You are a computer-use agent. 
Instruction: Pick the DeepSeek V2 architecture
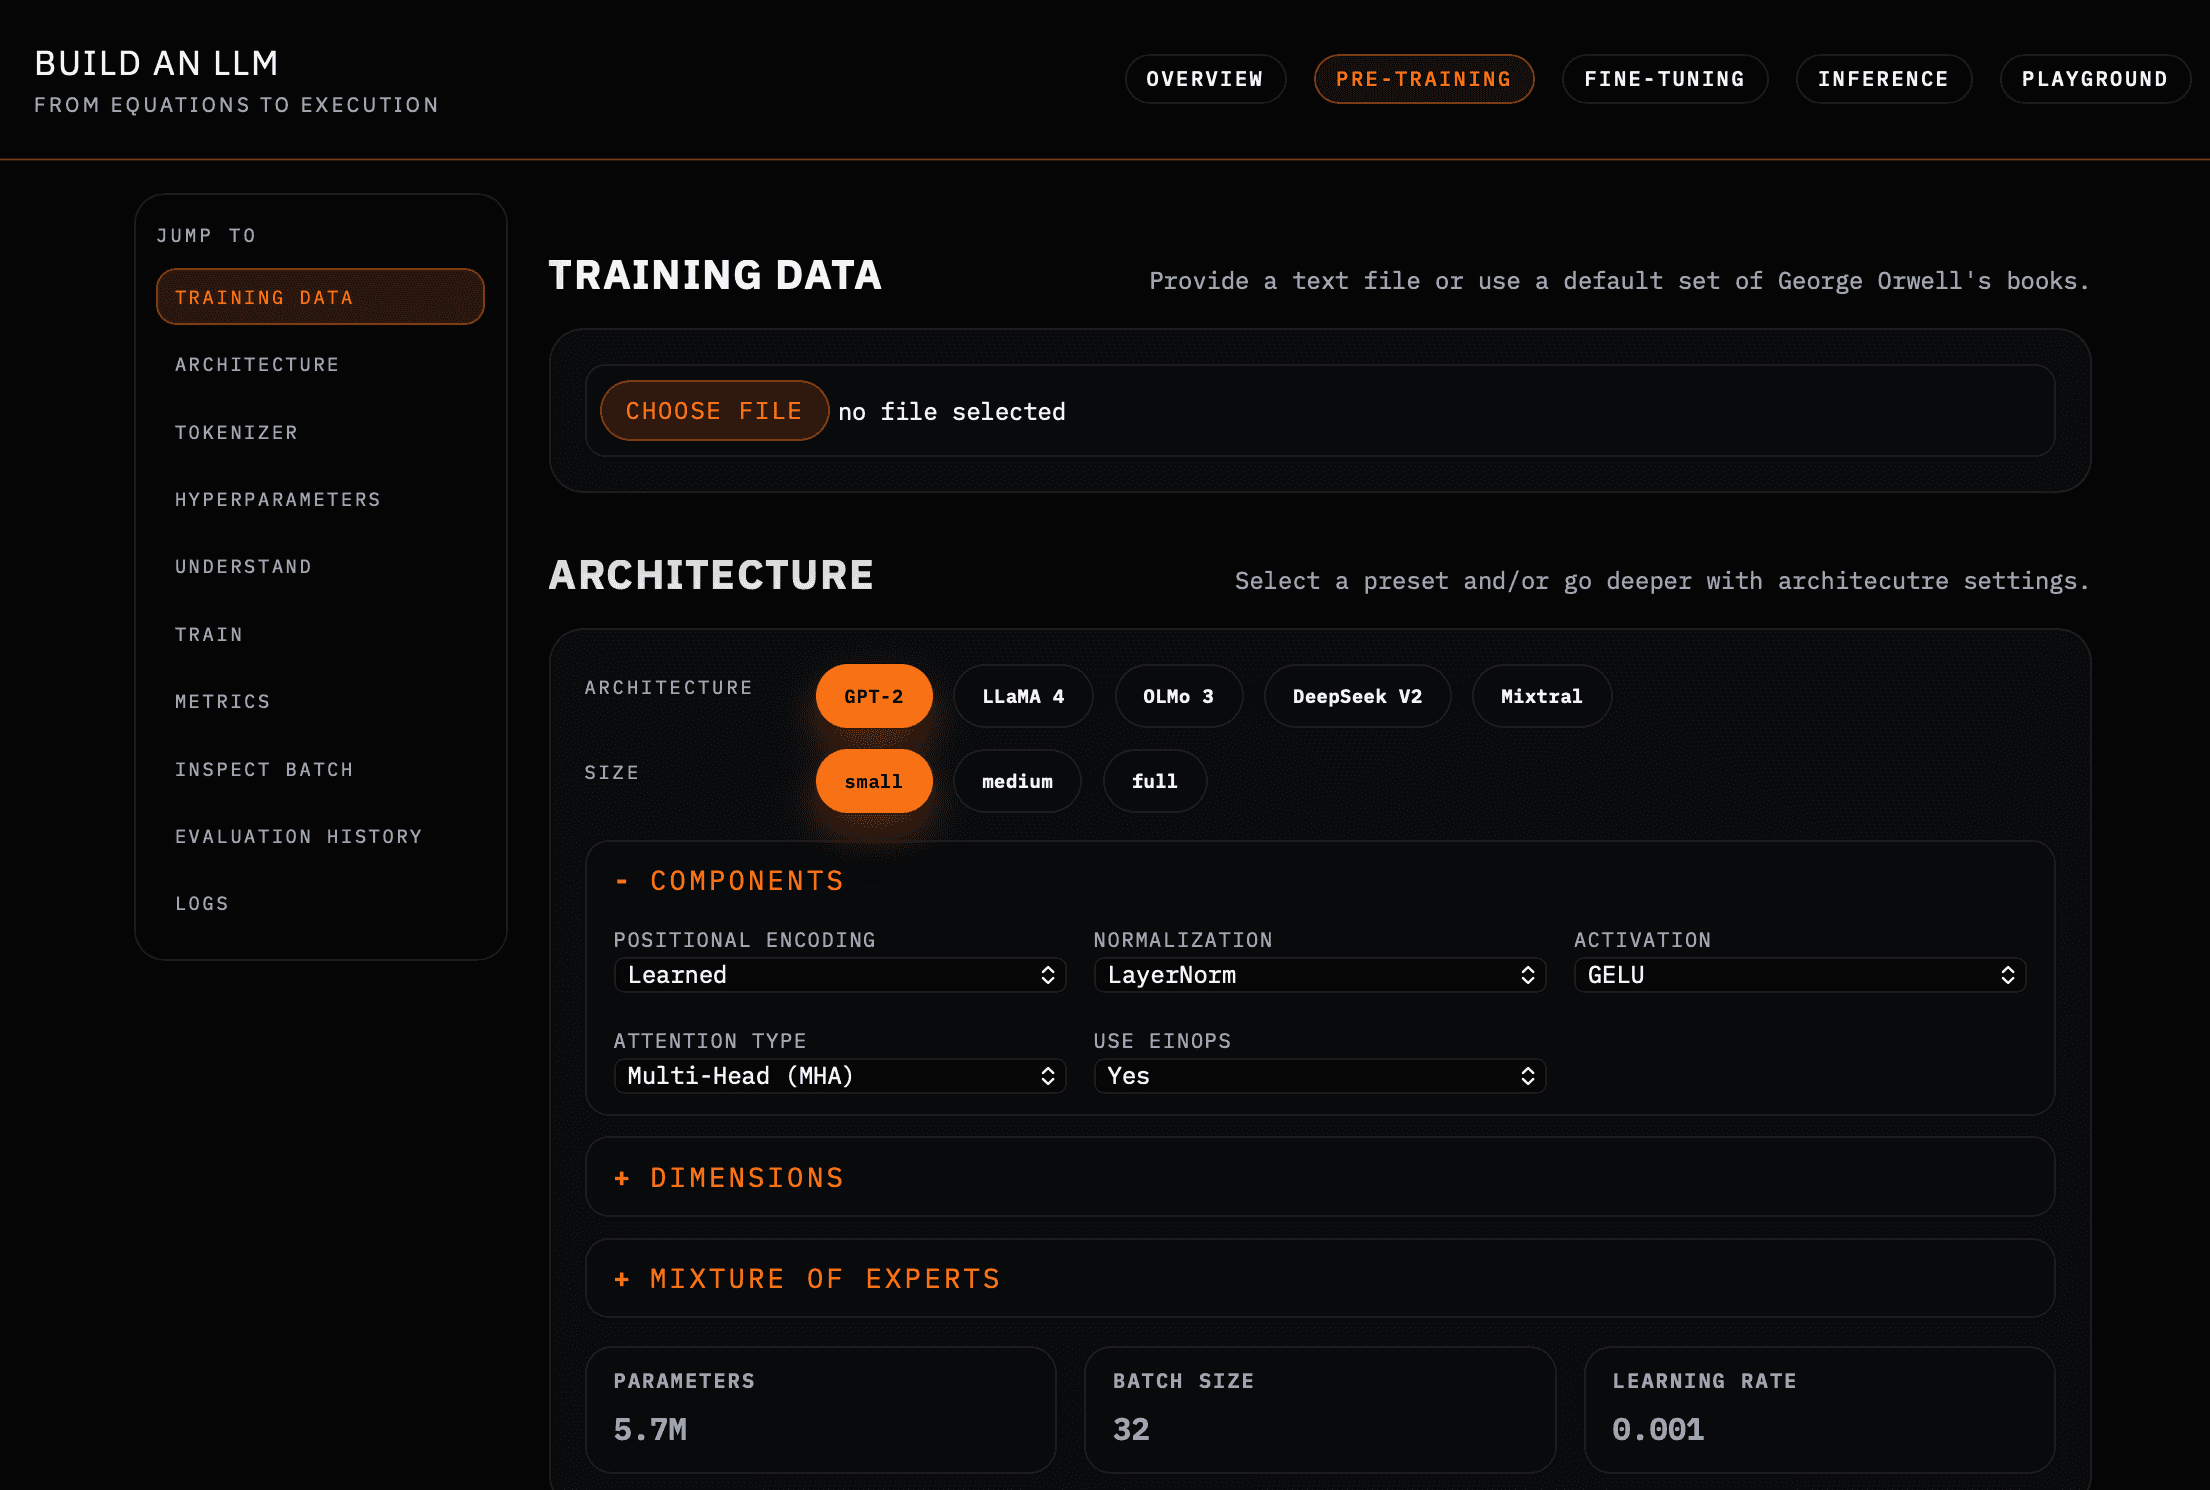[1356, 696]
